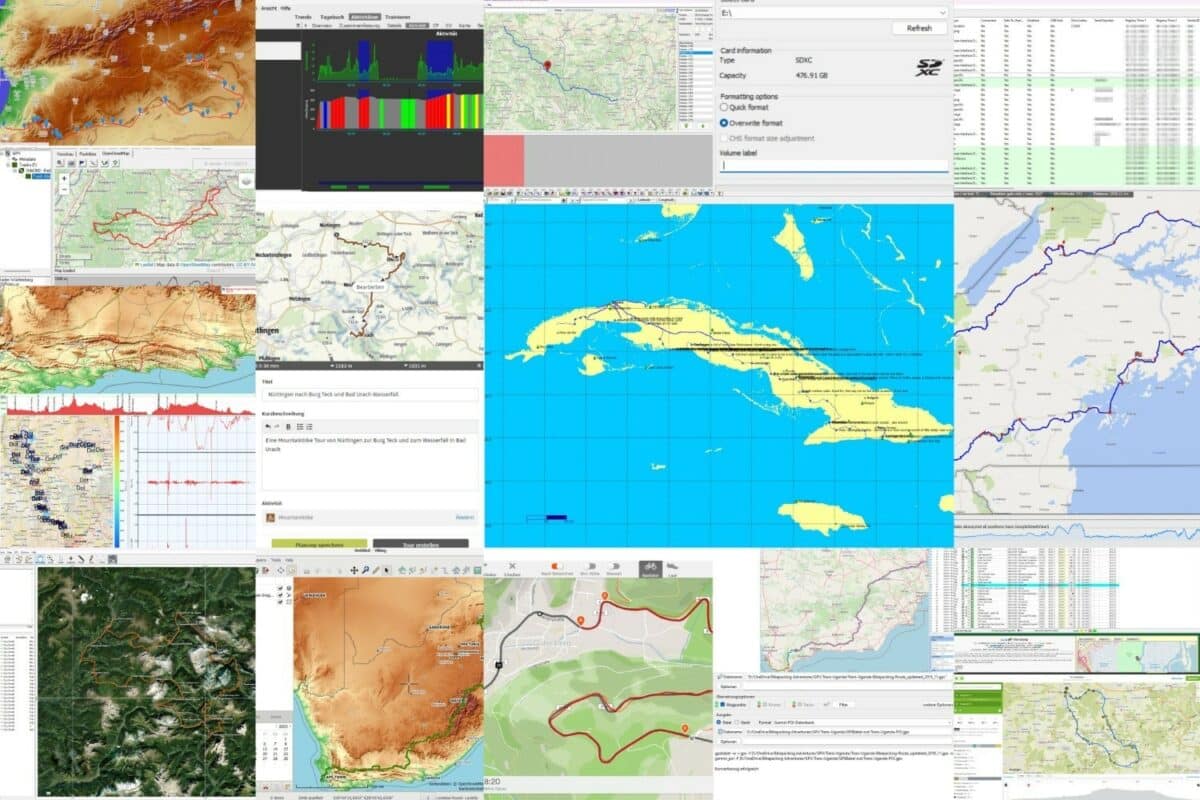This screenshot has height=800, width=1200.
Task: Toggle the Wegpunkte checkbox in GPSBabel
Action: tap(722, 704)
